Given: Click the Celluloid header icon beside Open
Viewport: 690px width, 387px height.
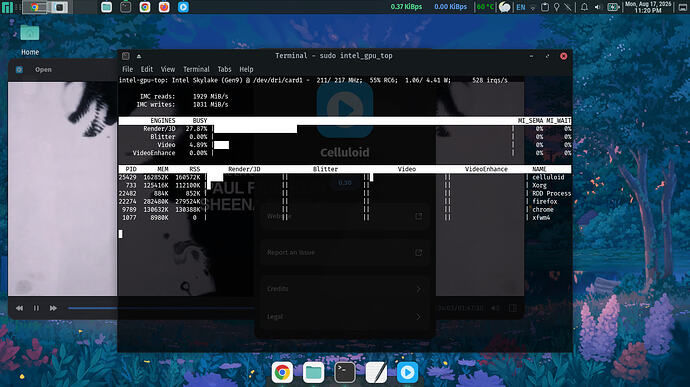Looking at the screenshot, I should 19,70.
